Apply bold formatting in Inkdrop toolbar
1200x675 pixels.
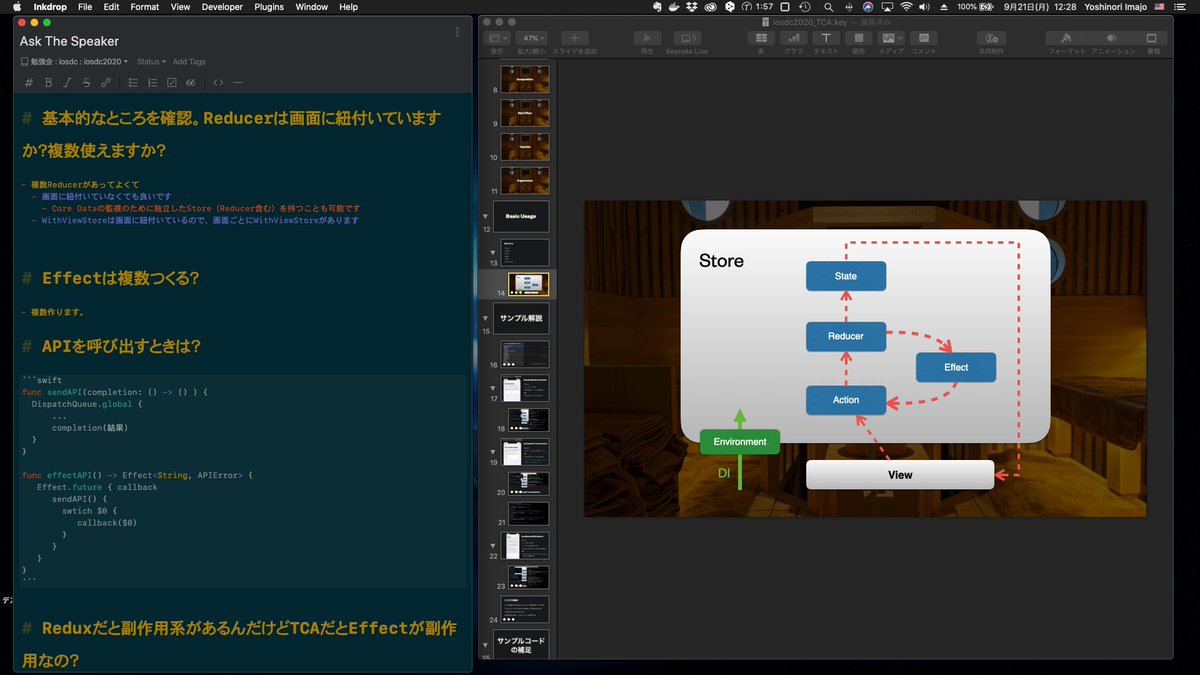coord(48,82)
